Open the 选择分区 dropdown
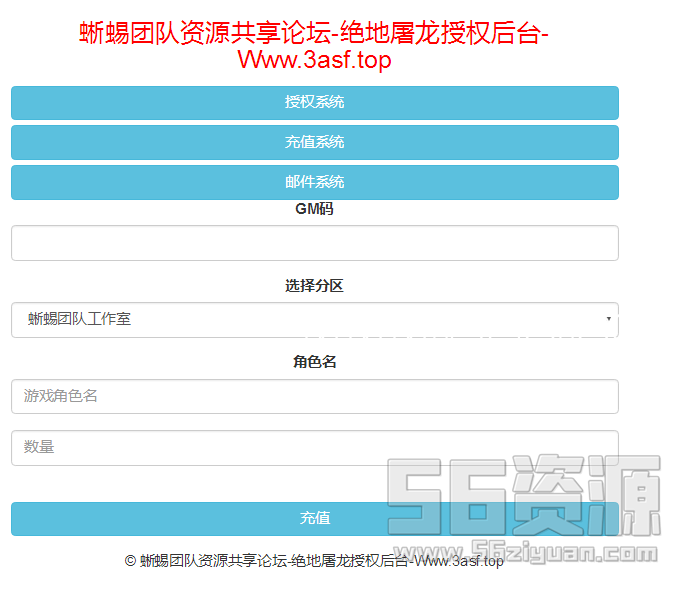Screen dimensions: 690x590 (314, 320)
